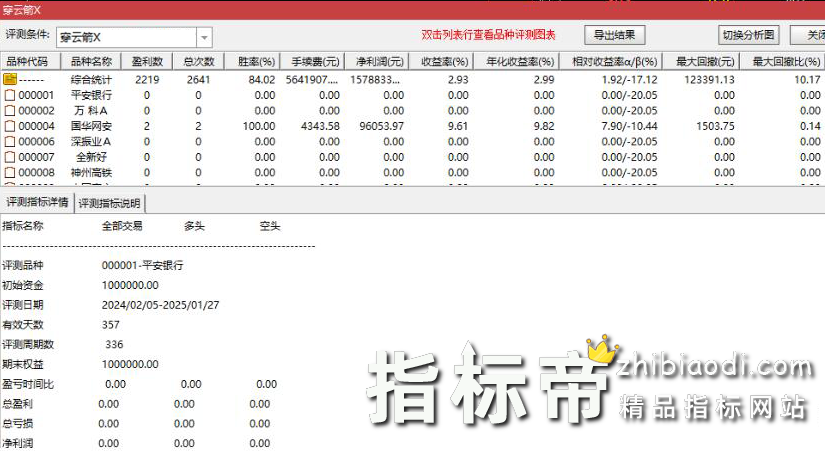The height and width of the screenshot is (452, 825).
Task: Click the 总盈利 label
Action: click(17, 404)
